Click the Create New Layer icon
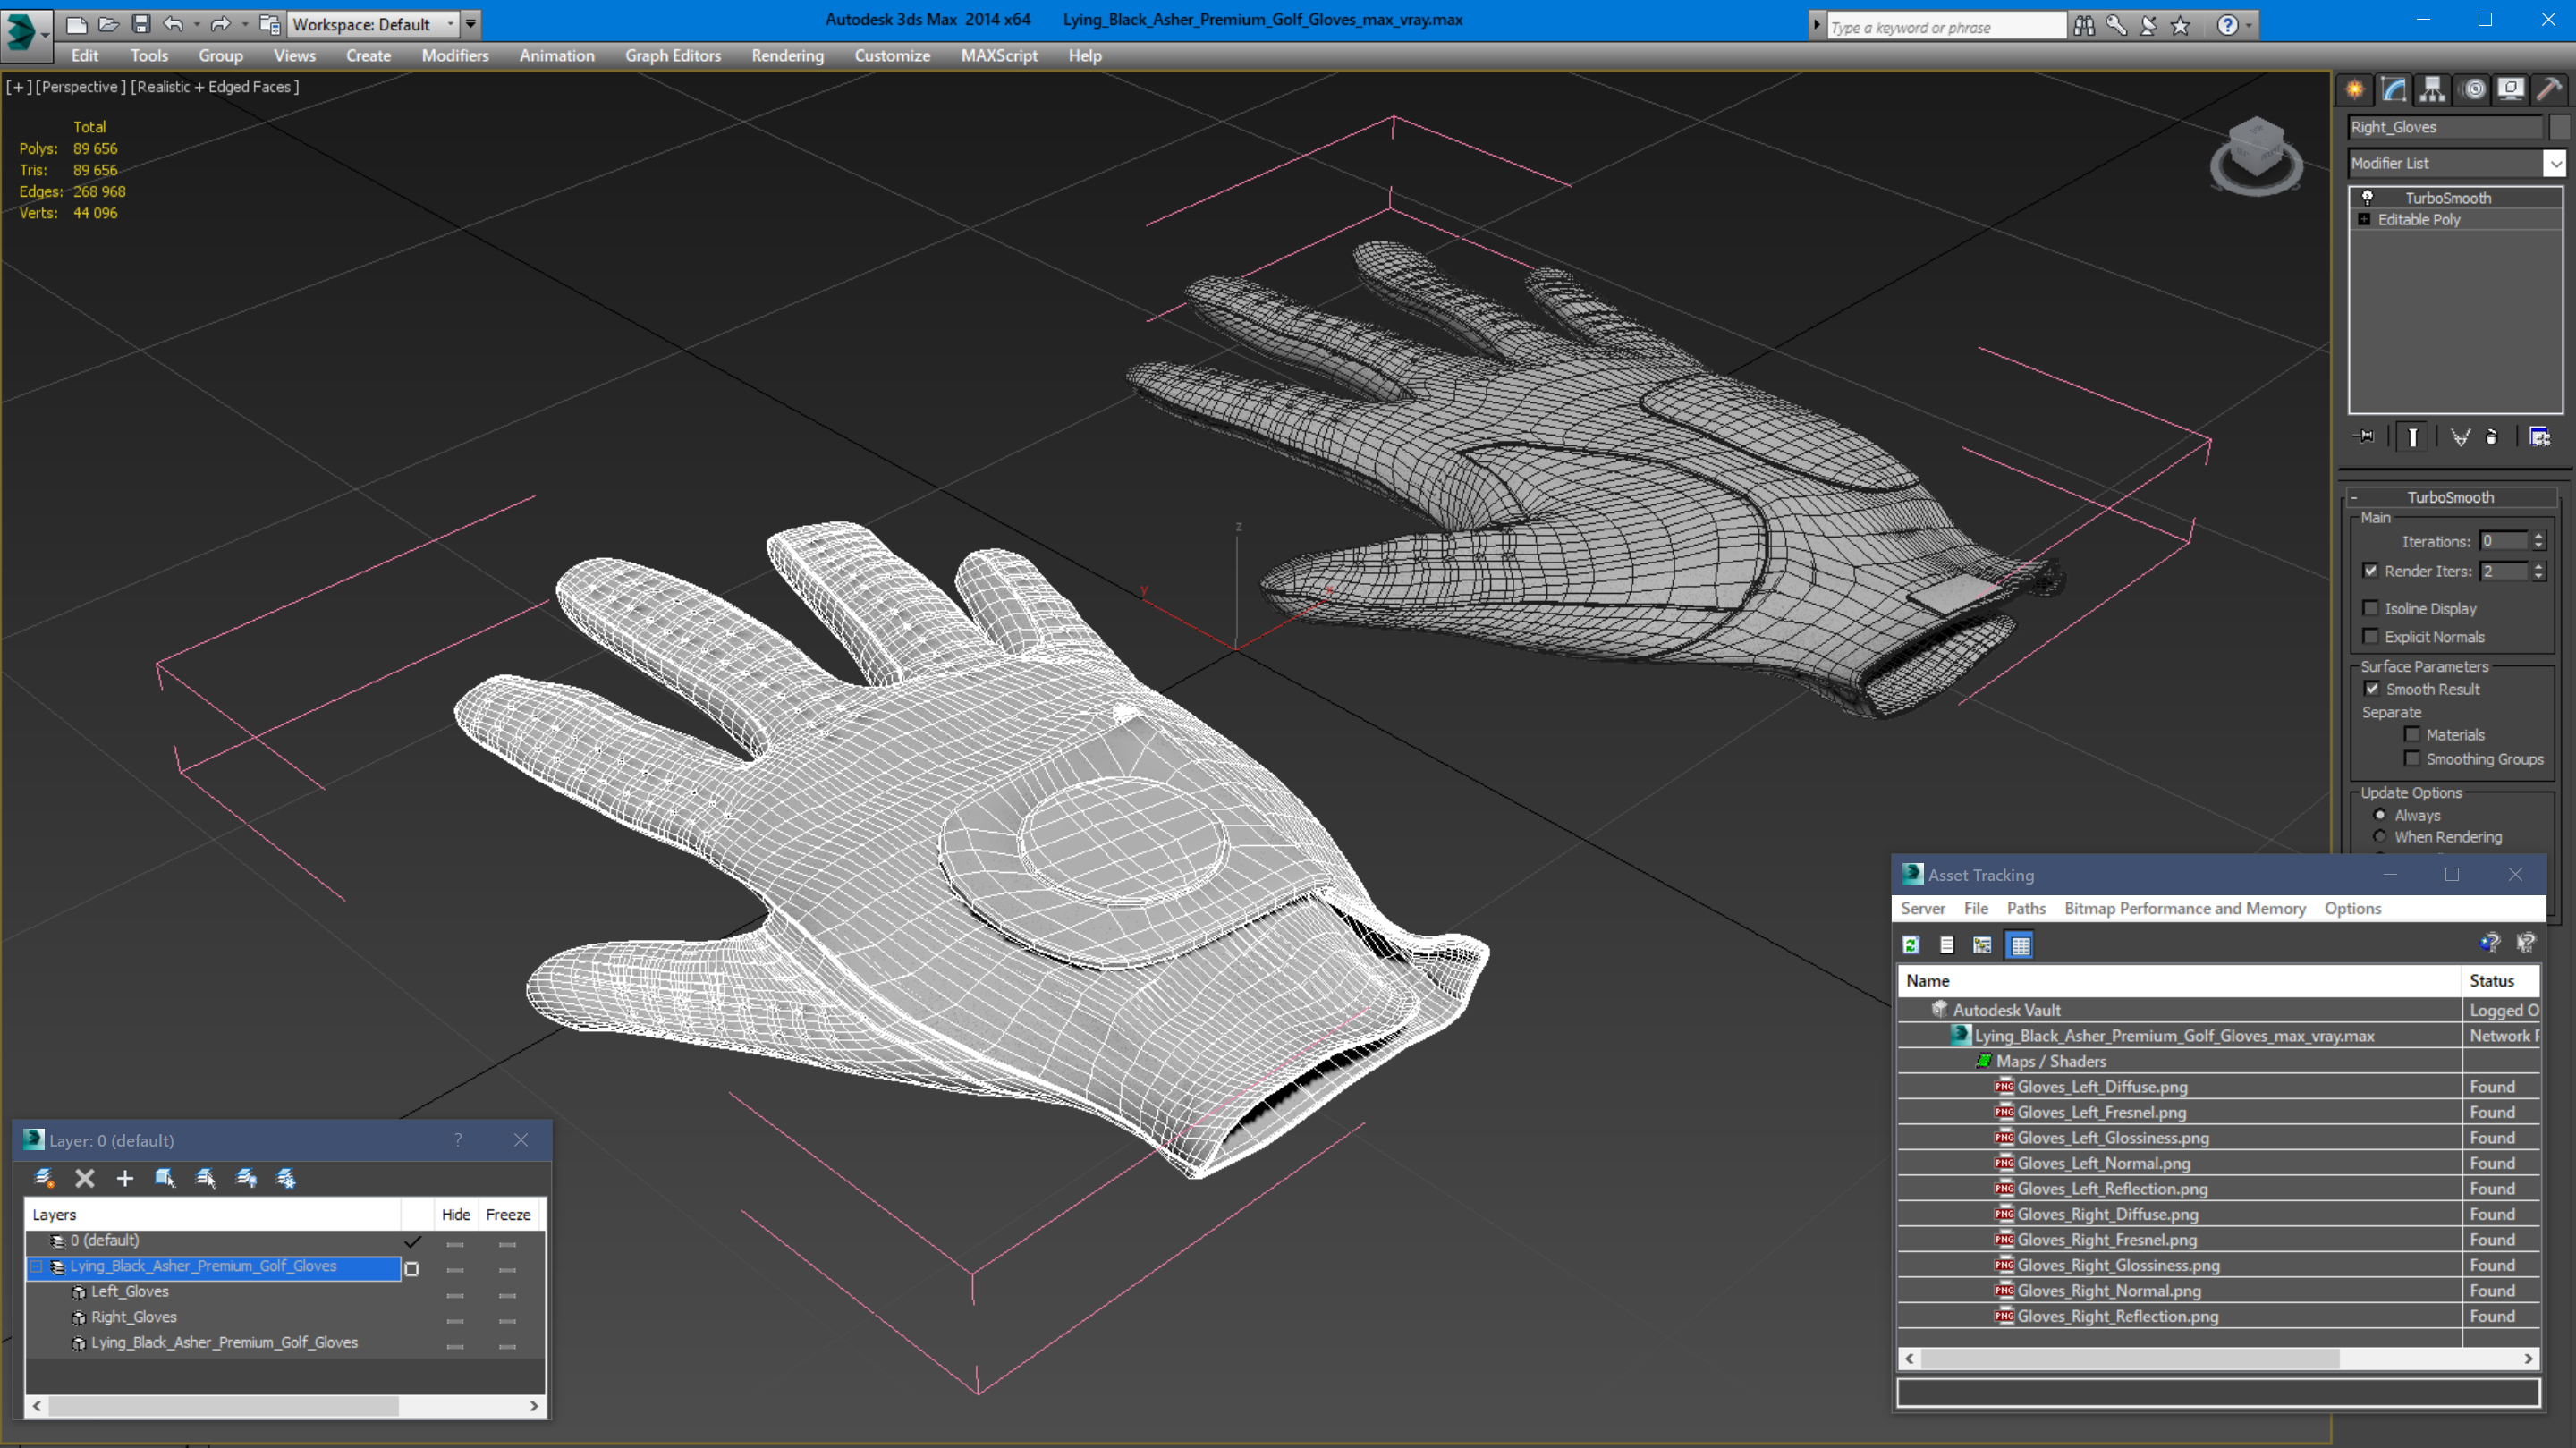 tap(44, 1178)
